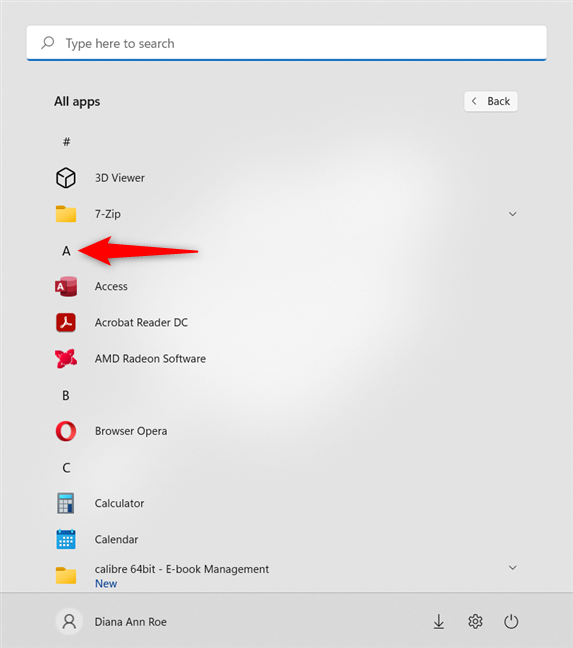This screenshot has height=648, width=573.
Task: Click the Power button icon
Action: [511, 622]
